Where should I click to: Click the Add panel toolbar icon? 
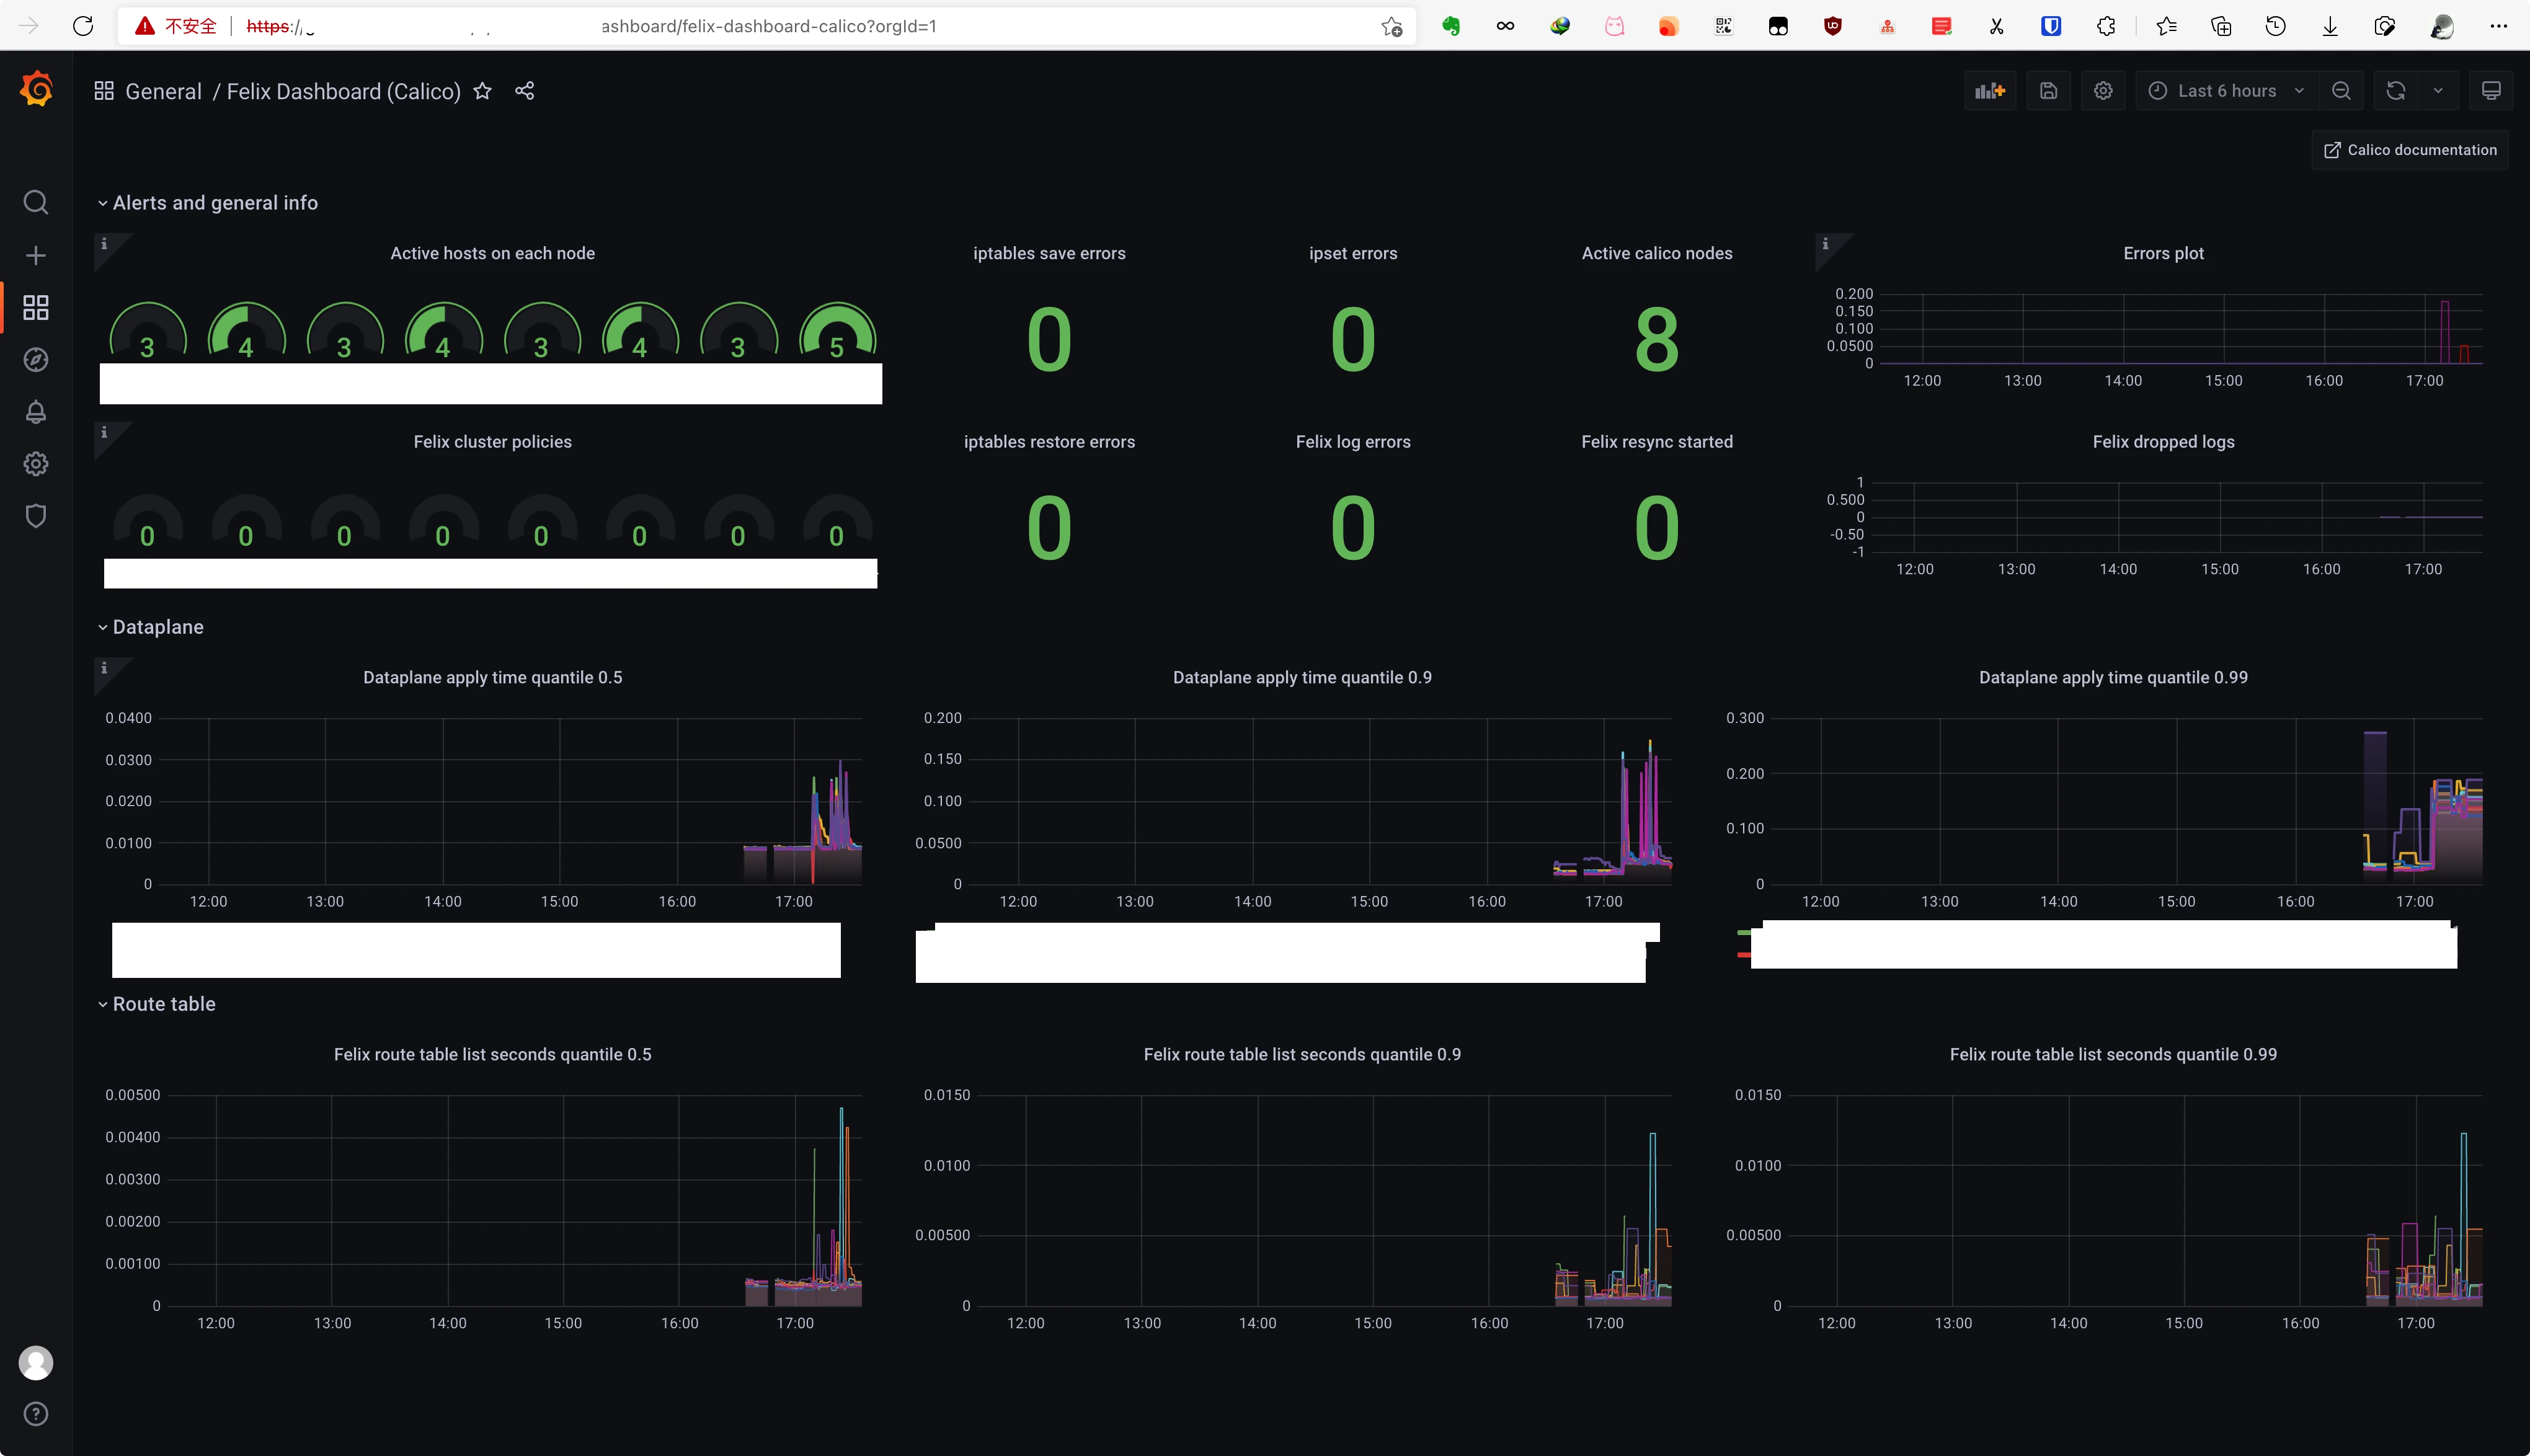tap(1990, 91)
